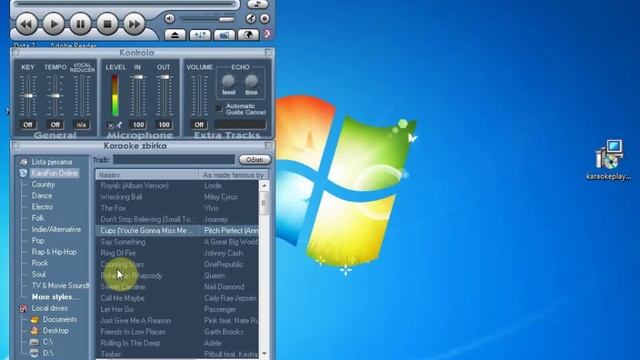Click the Očisti clear button
This screenshot has height=360, width=640.
255,160
